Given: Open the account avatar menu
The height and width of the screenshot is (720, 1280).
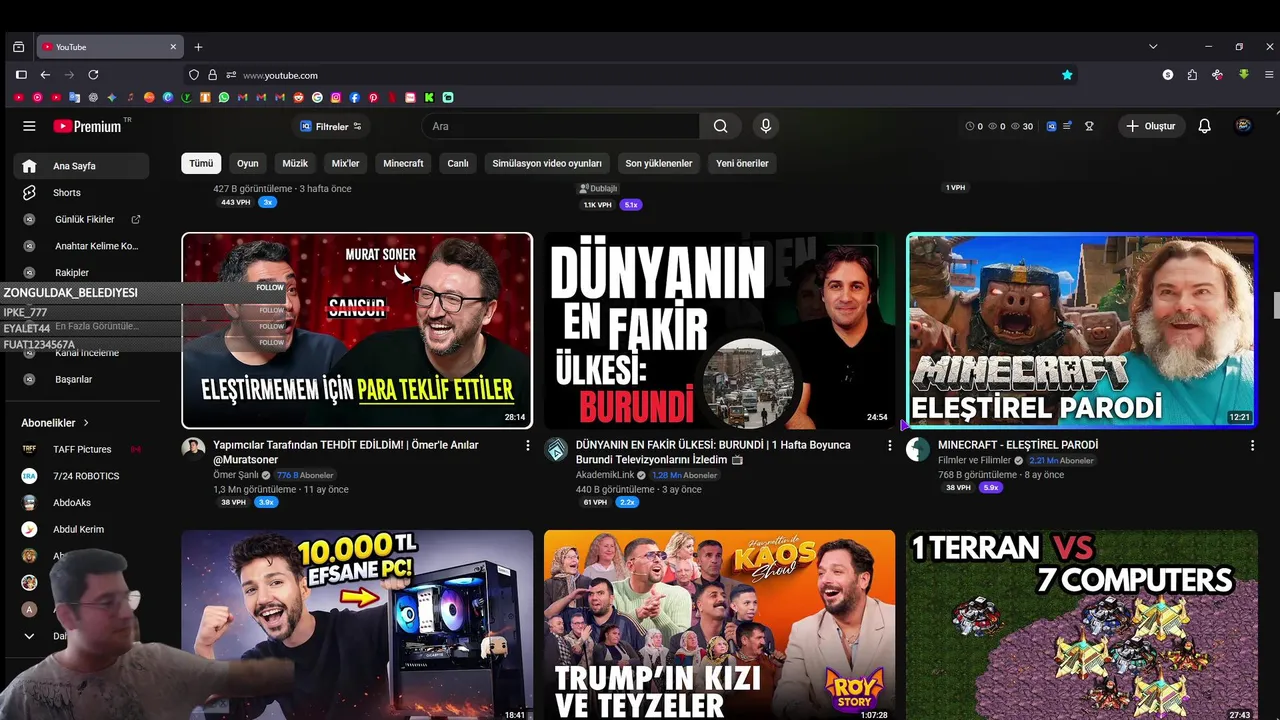Looking at the screenshot, I should coord(1244,126).
